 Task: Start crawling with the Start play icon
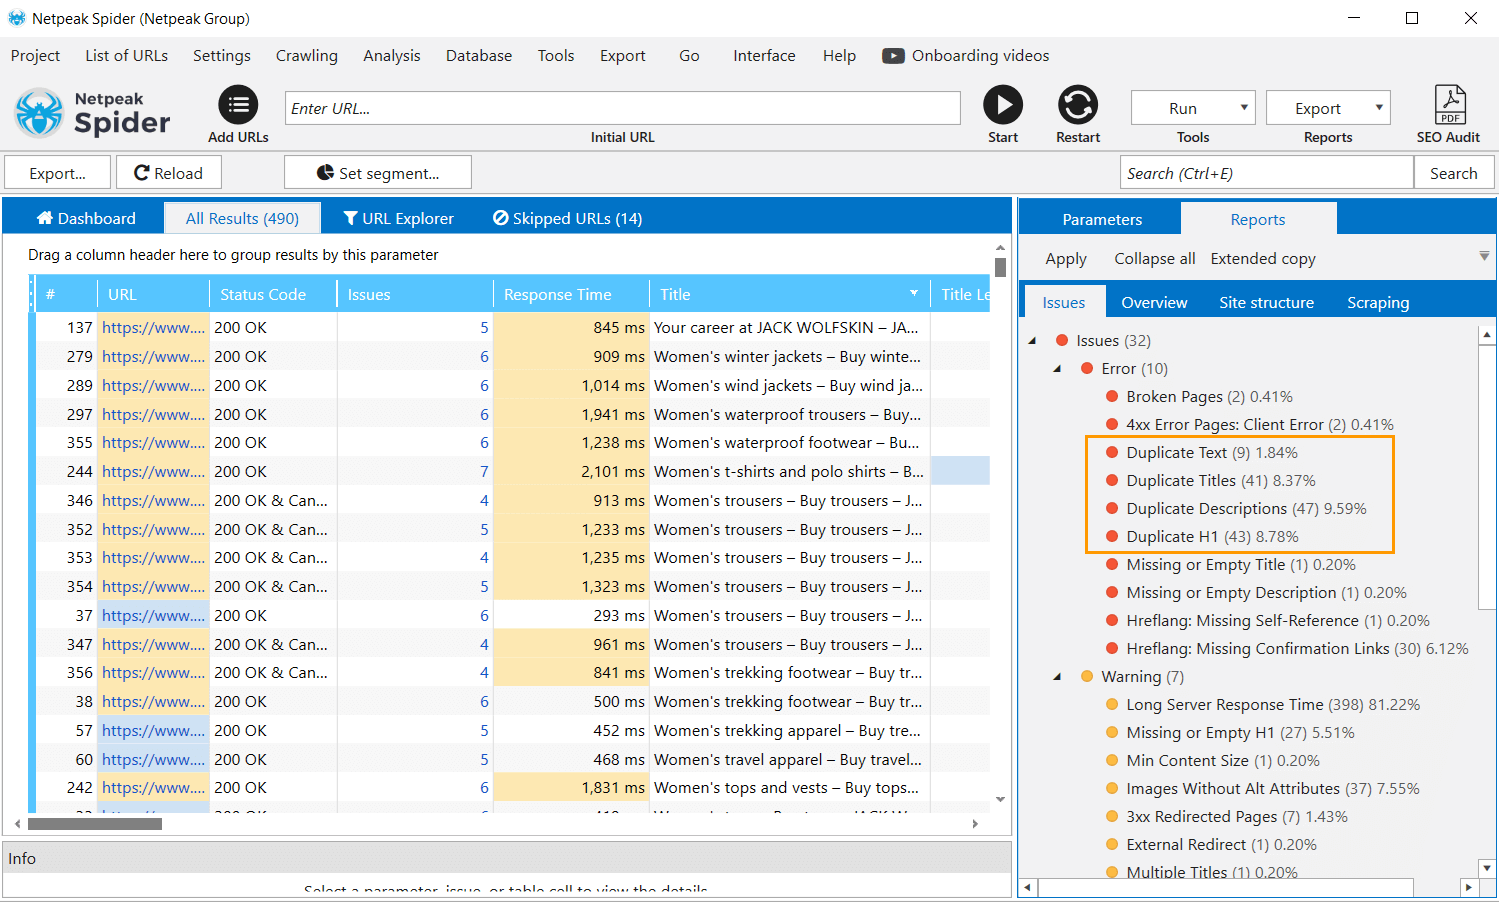(x=1002, y=105)
